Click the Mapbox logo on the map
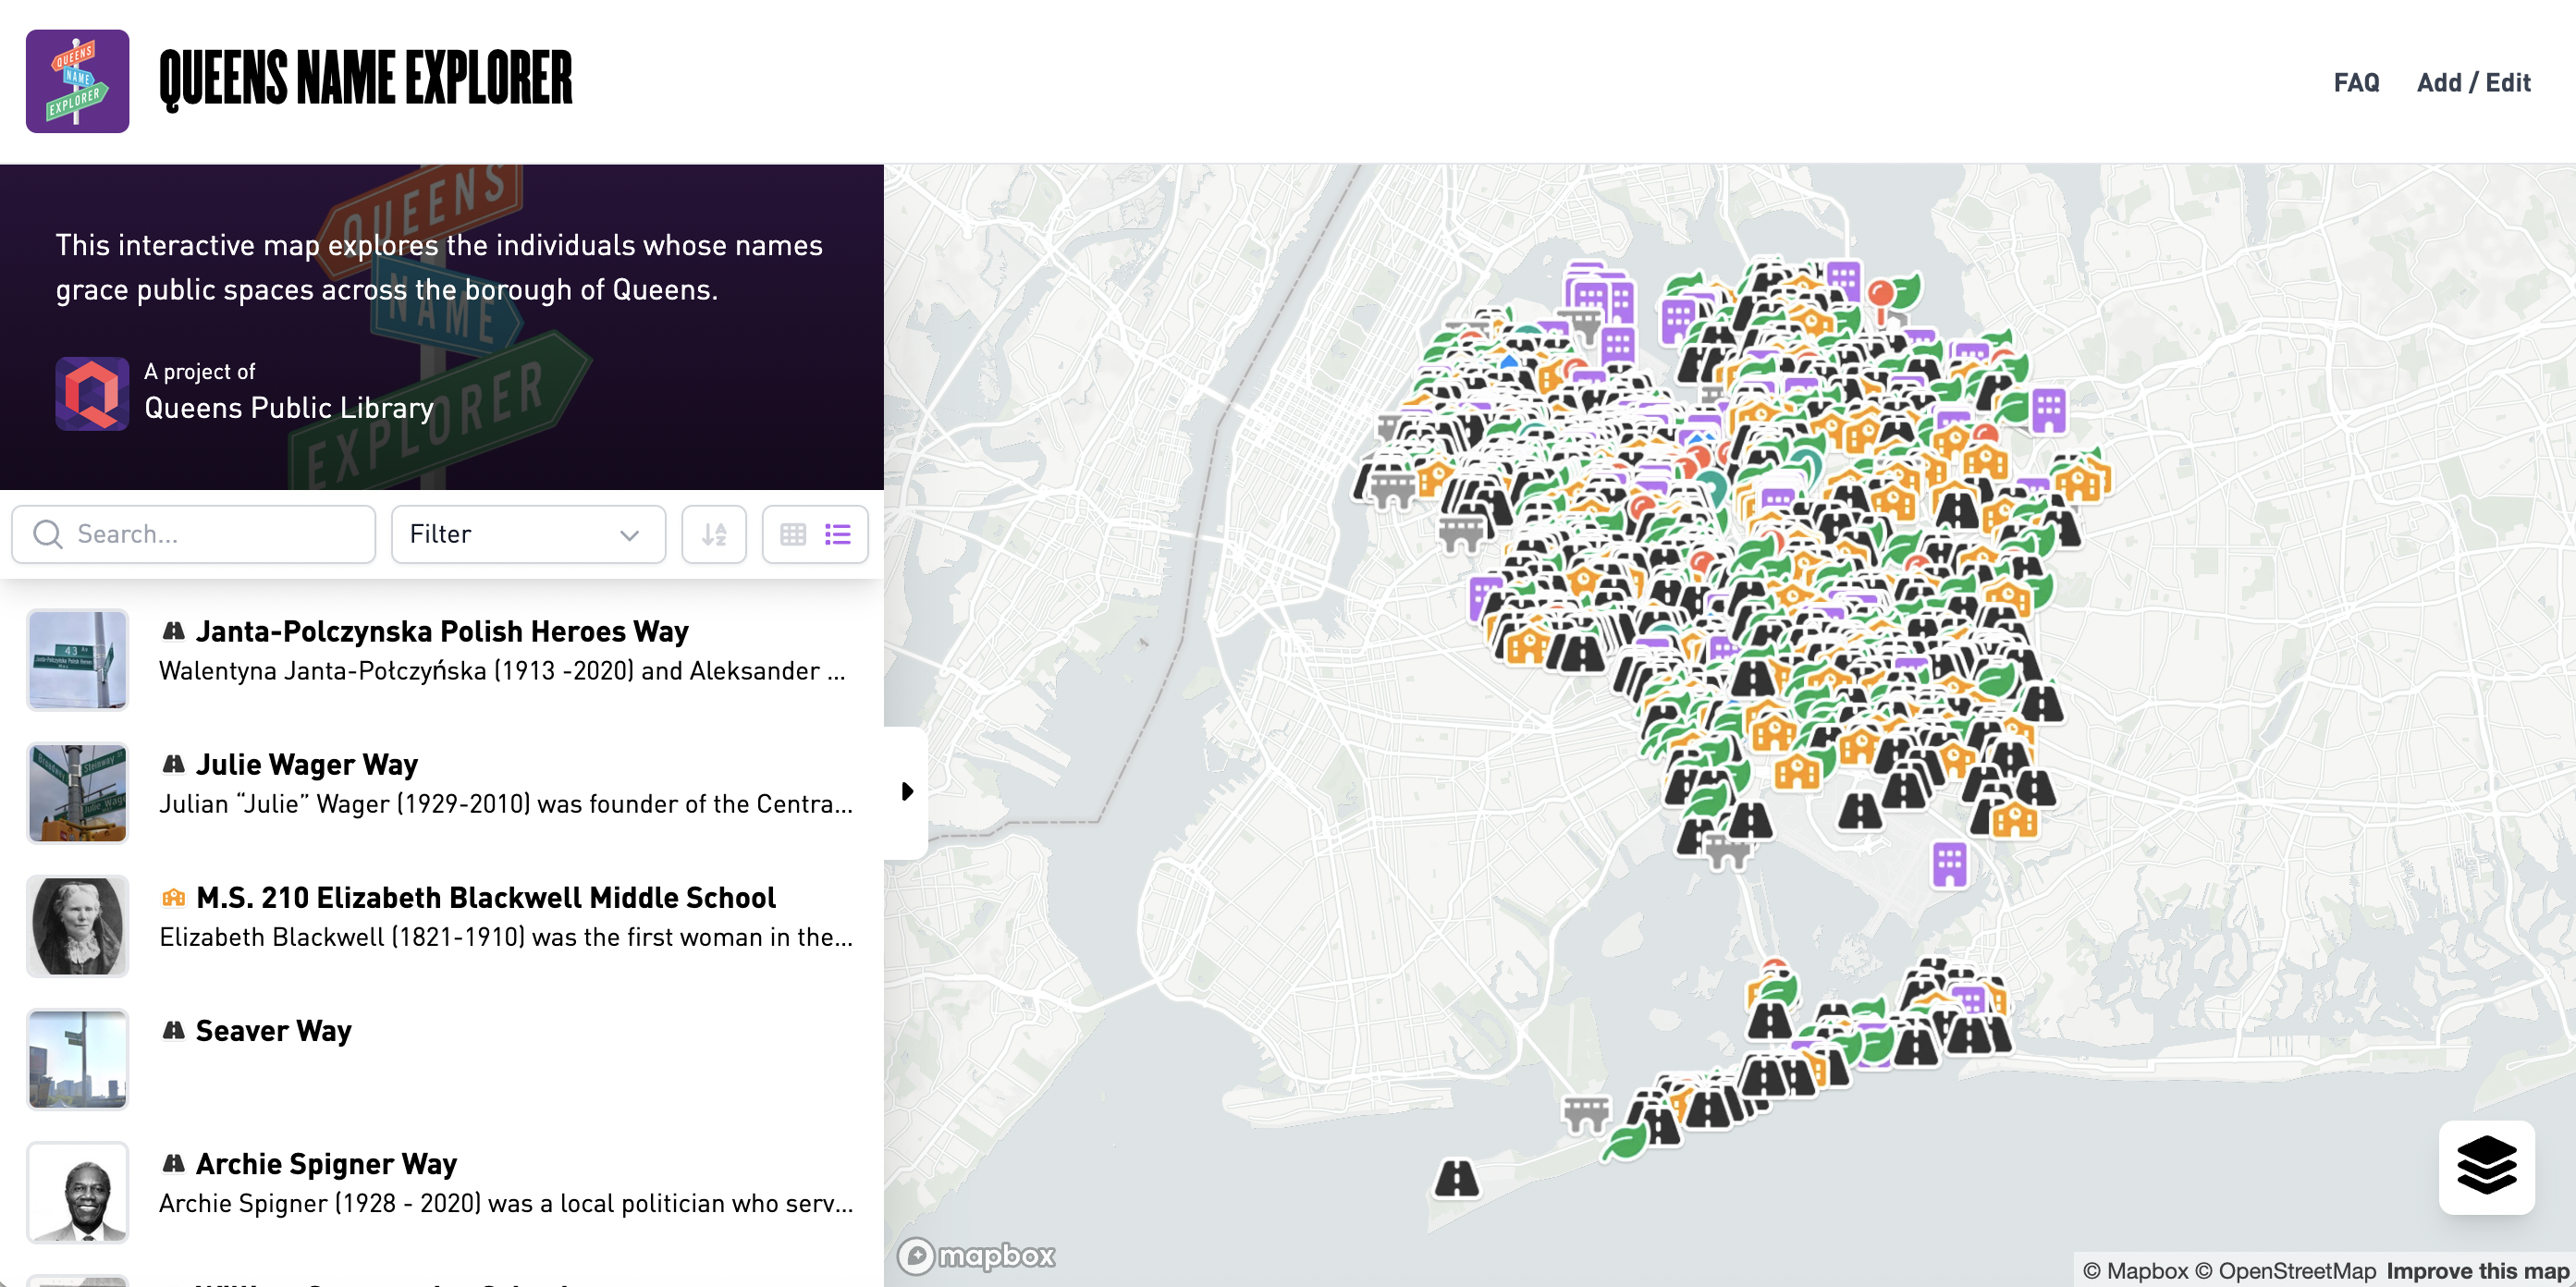 pos(977,1255)
